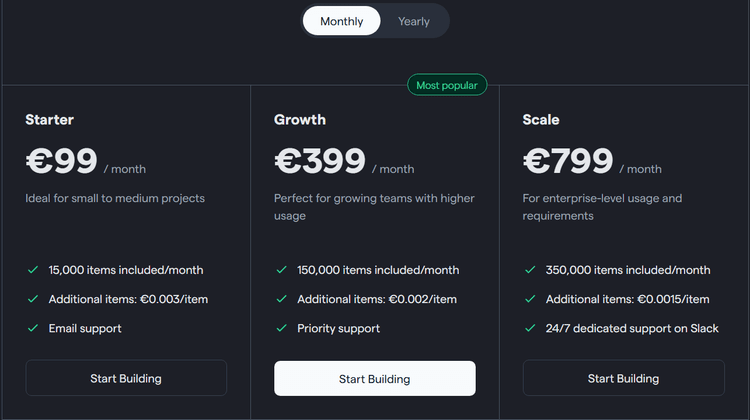Click checkmark next to 24/7 dedicated support
This screenshot has width=750, height=420.
coord(530,328)
